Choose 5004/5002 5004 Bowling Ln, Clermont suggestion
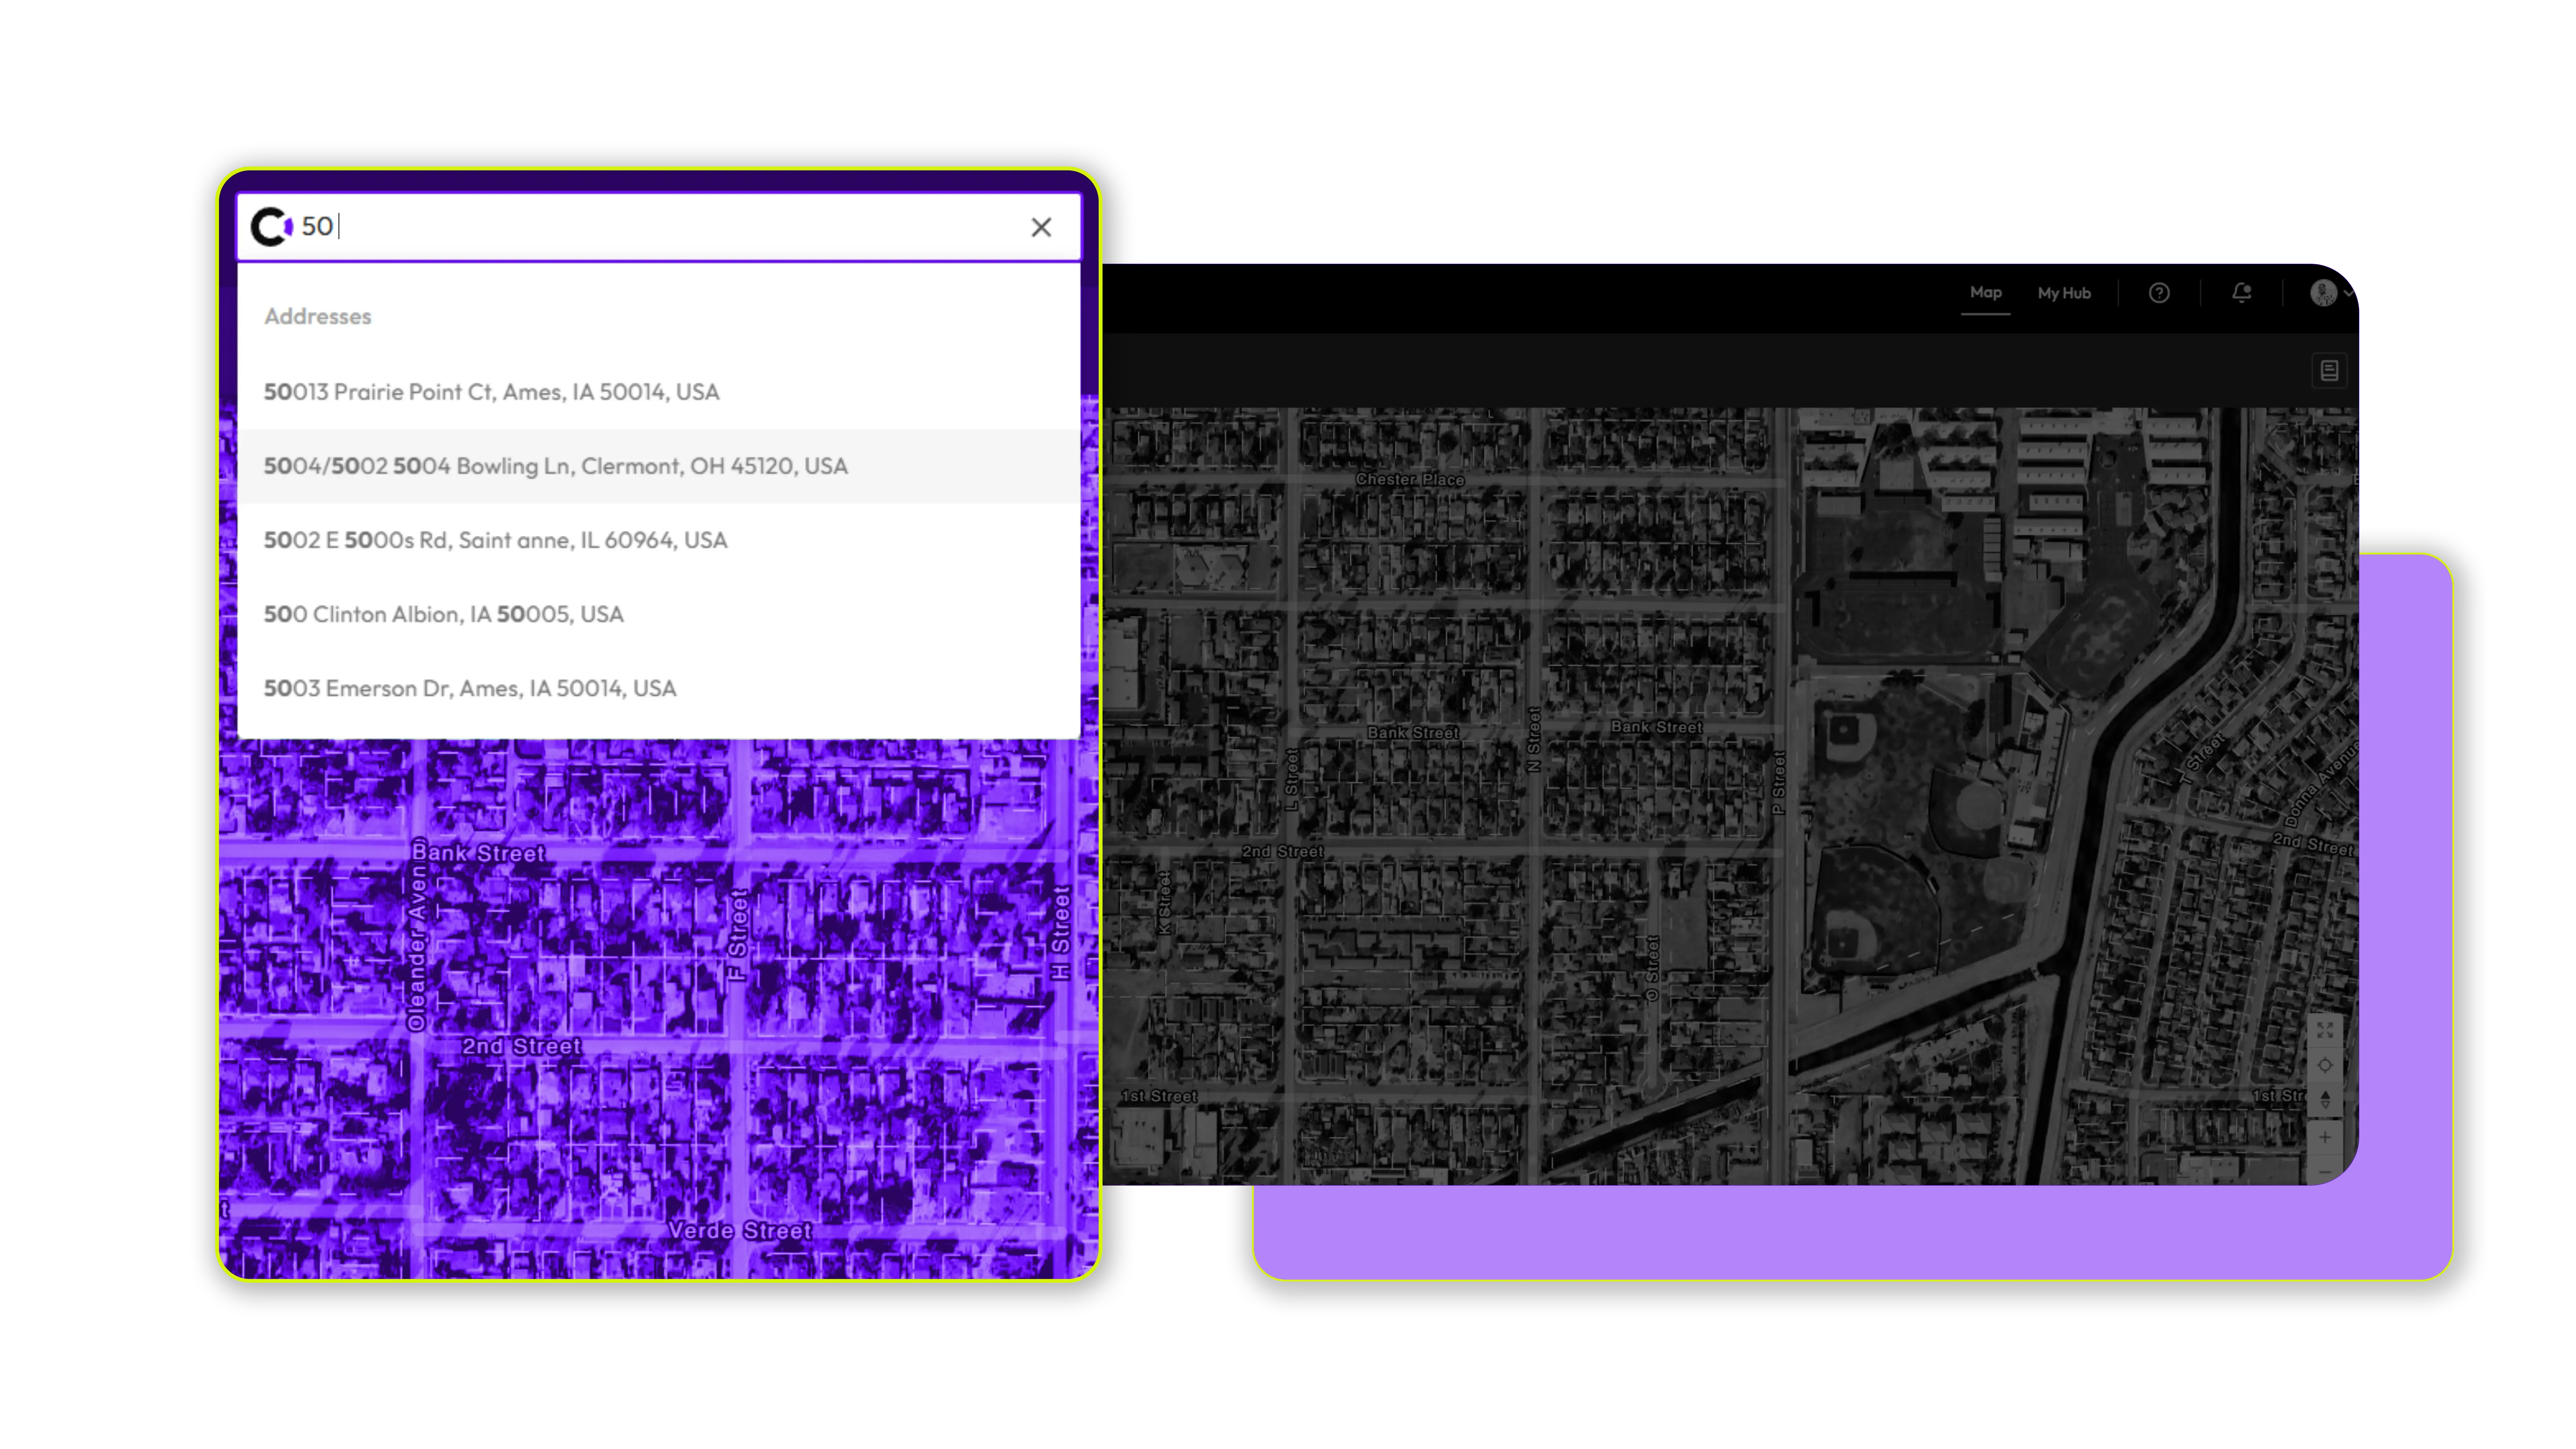 coord(659,466)
